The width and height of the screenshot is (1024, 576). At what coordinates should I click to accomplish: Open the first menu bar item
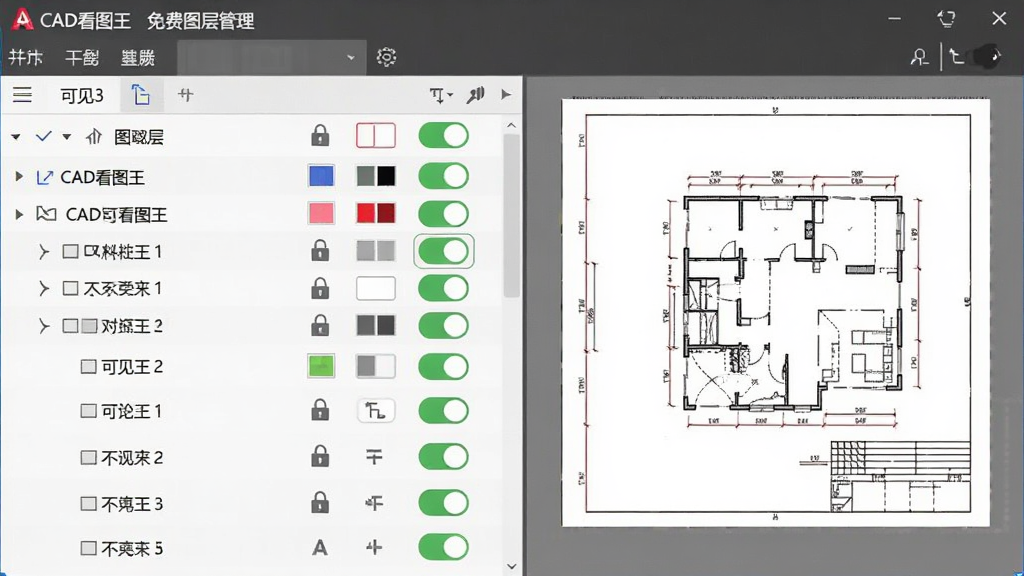click(x=26, y=57)
